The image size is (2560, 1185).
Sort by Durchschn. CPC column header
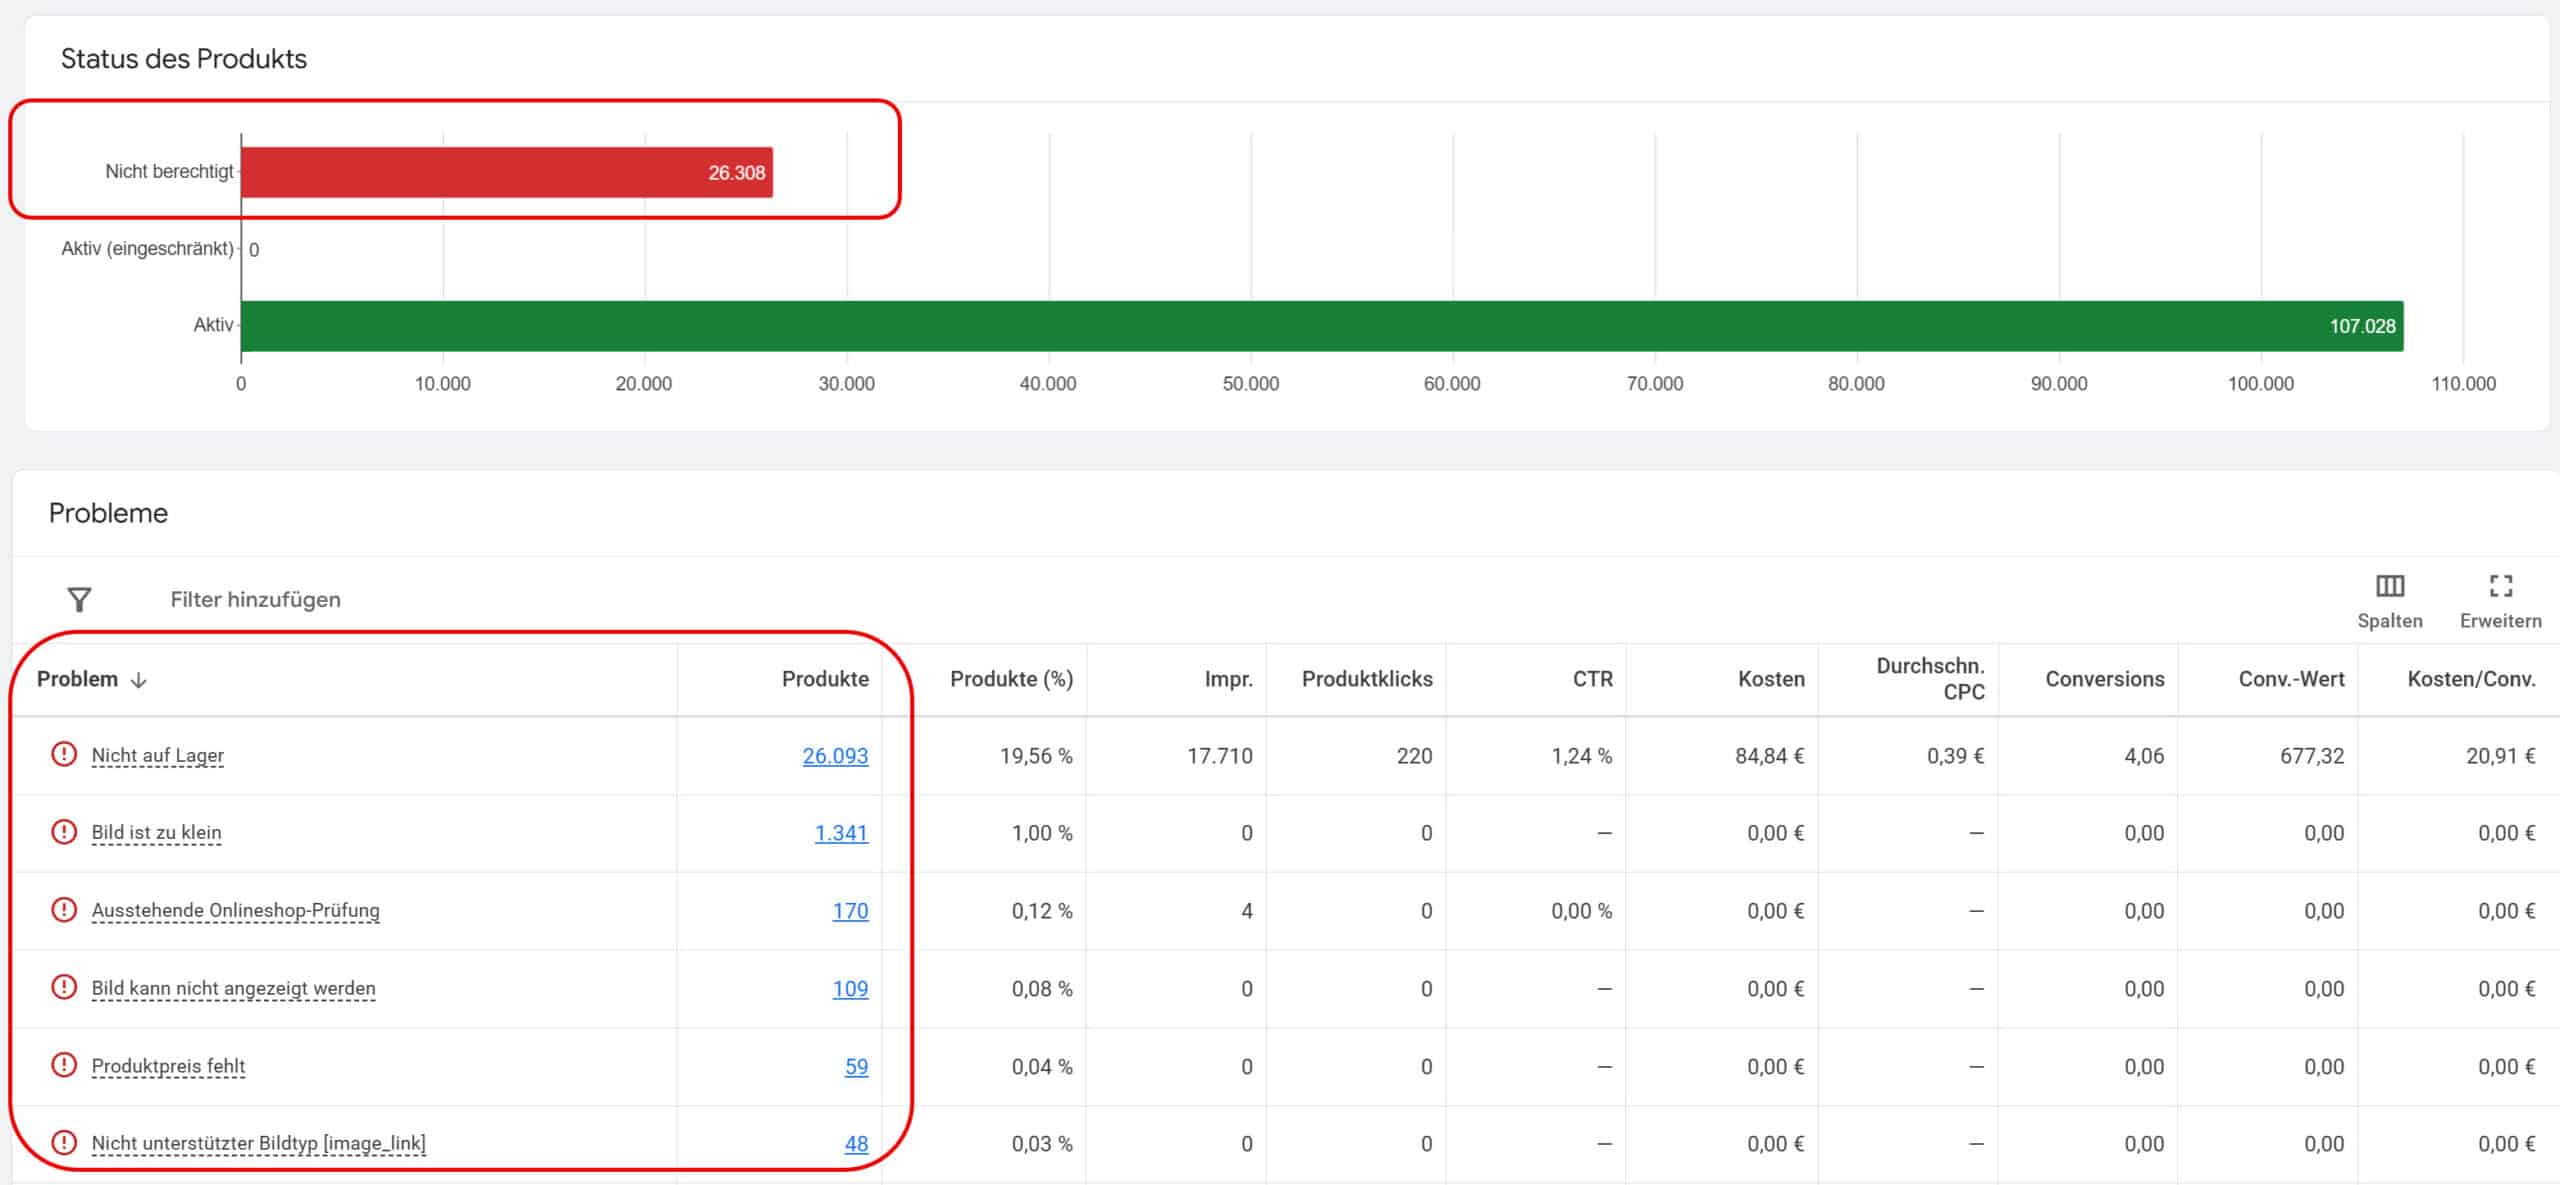click(x=1930, y=679)
